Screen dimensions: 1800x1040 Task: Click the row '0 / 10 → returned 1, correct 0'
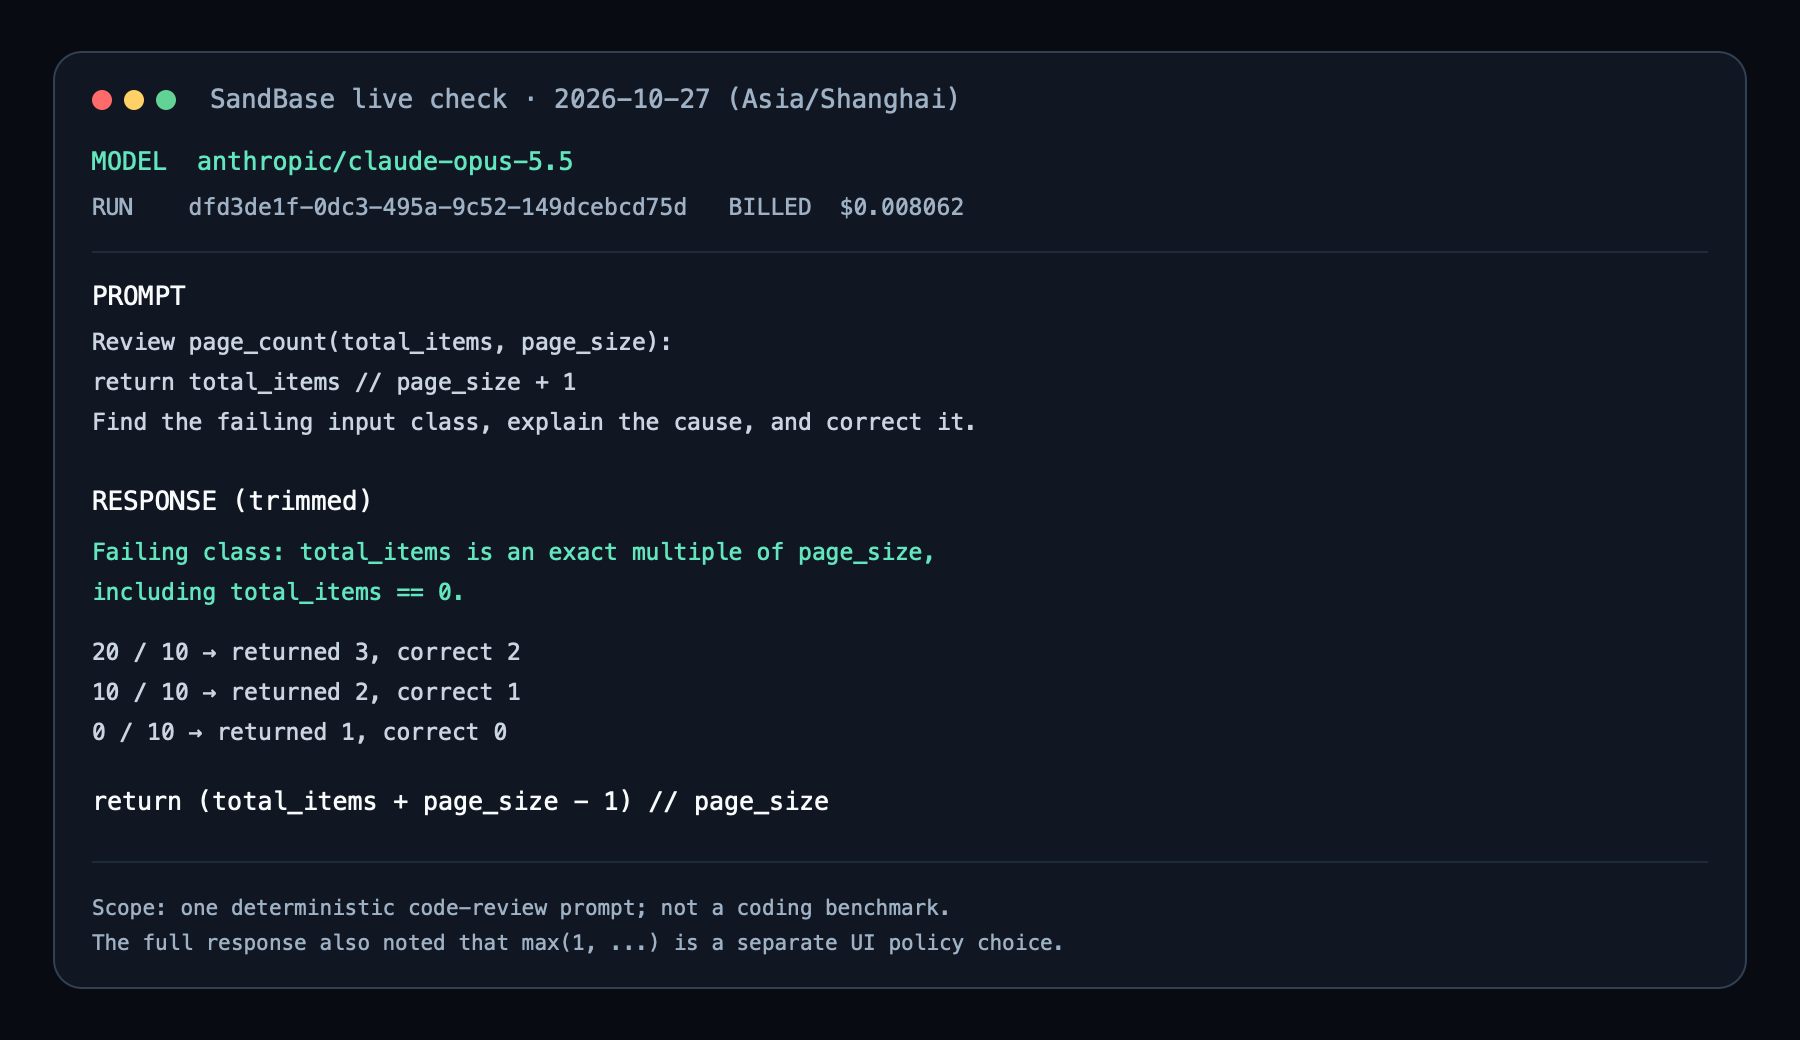[x=299, y=732]
